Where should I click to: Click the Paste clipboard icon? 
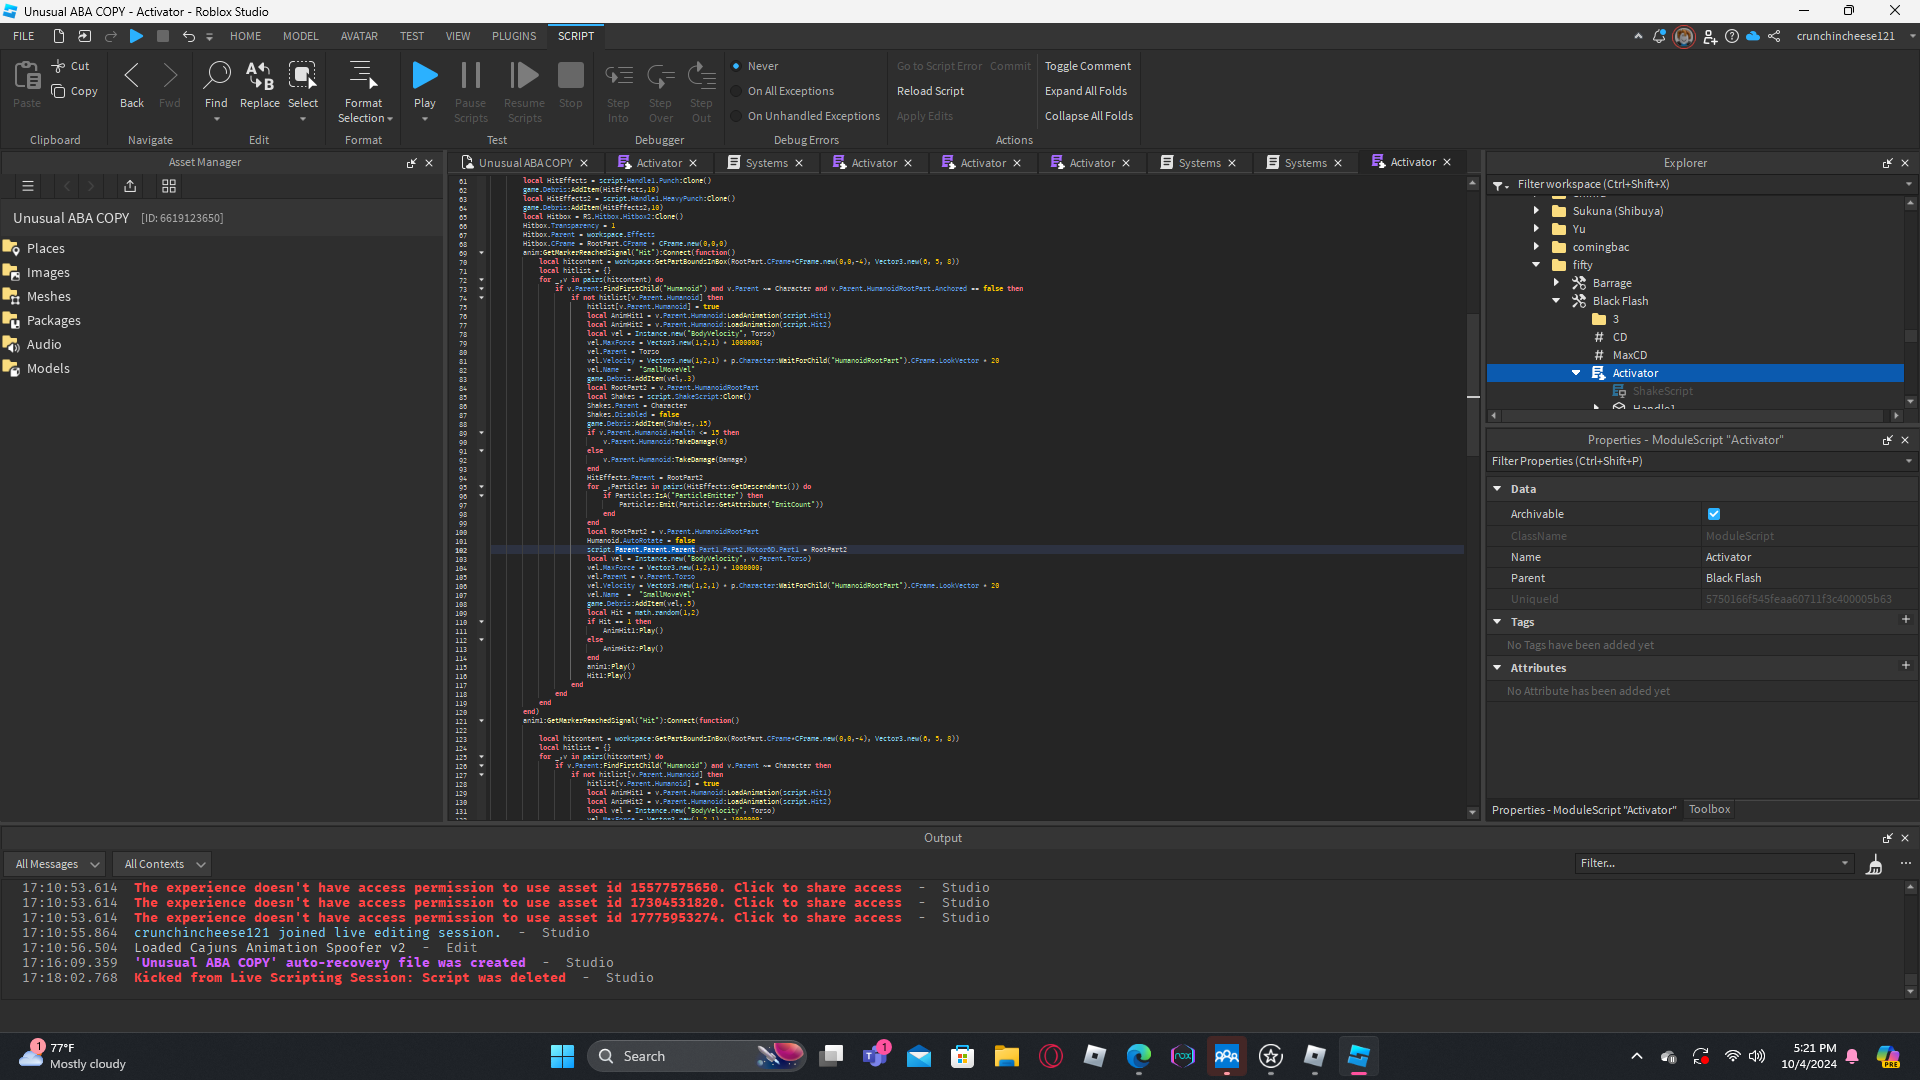click(27, 76)
